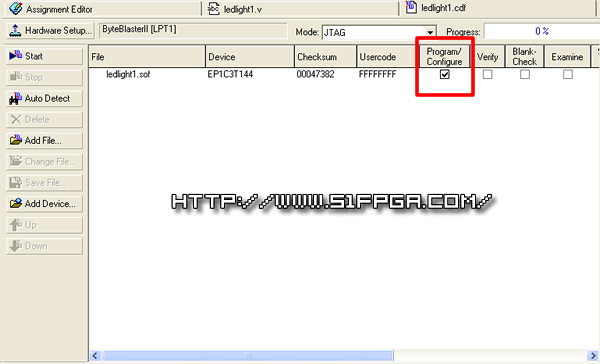Open the Mode JTAG dropdown arrow

coord(430,32)
